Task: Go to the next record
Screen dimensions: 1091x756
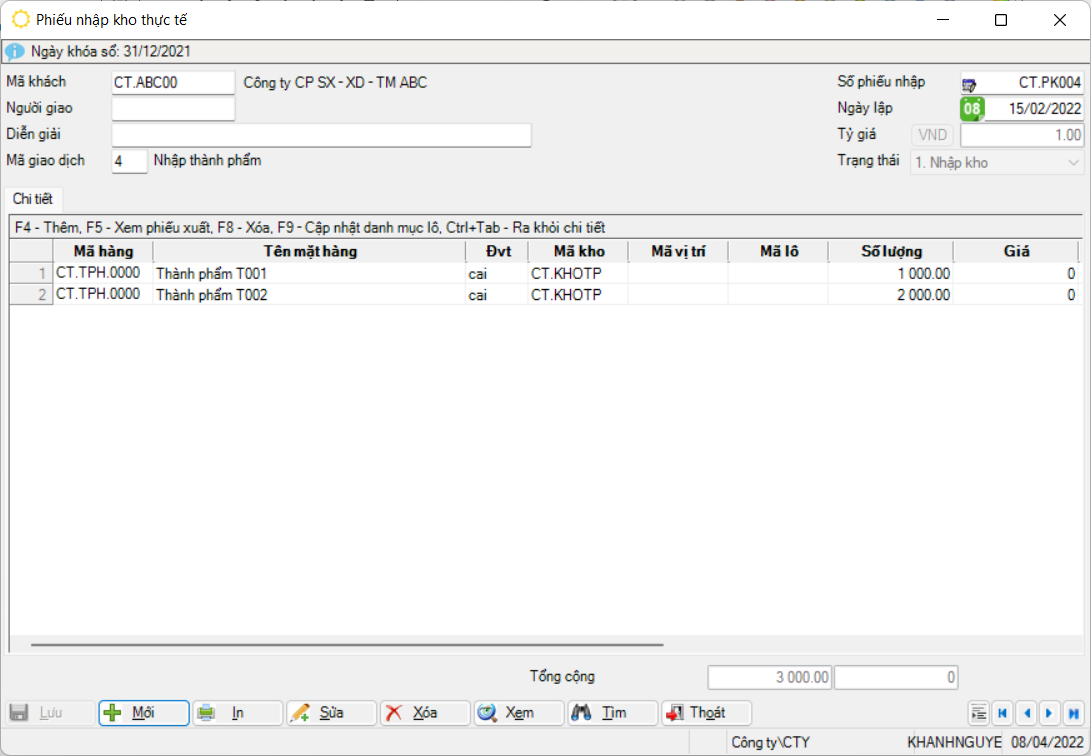Action: click(1049, 713)
